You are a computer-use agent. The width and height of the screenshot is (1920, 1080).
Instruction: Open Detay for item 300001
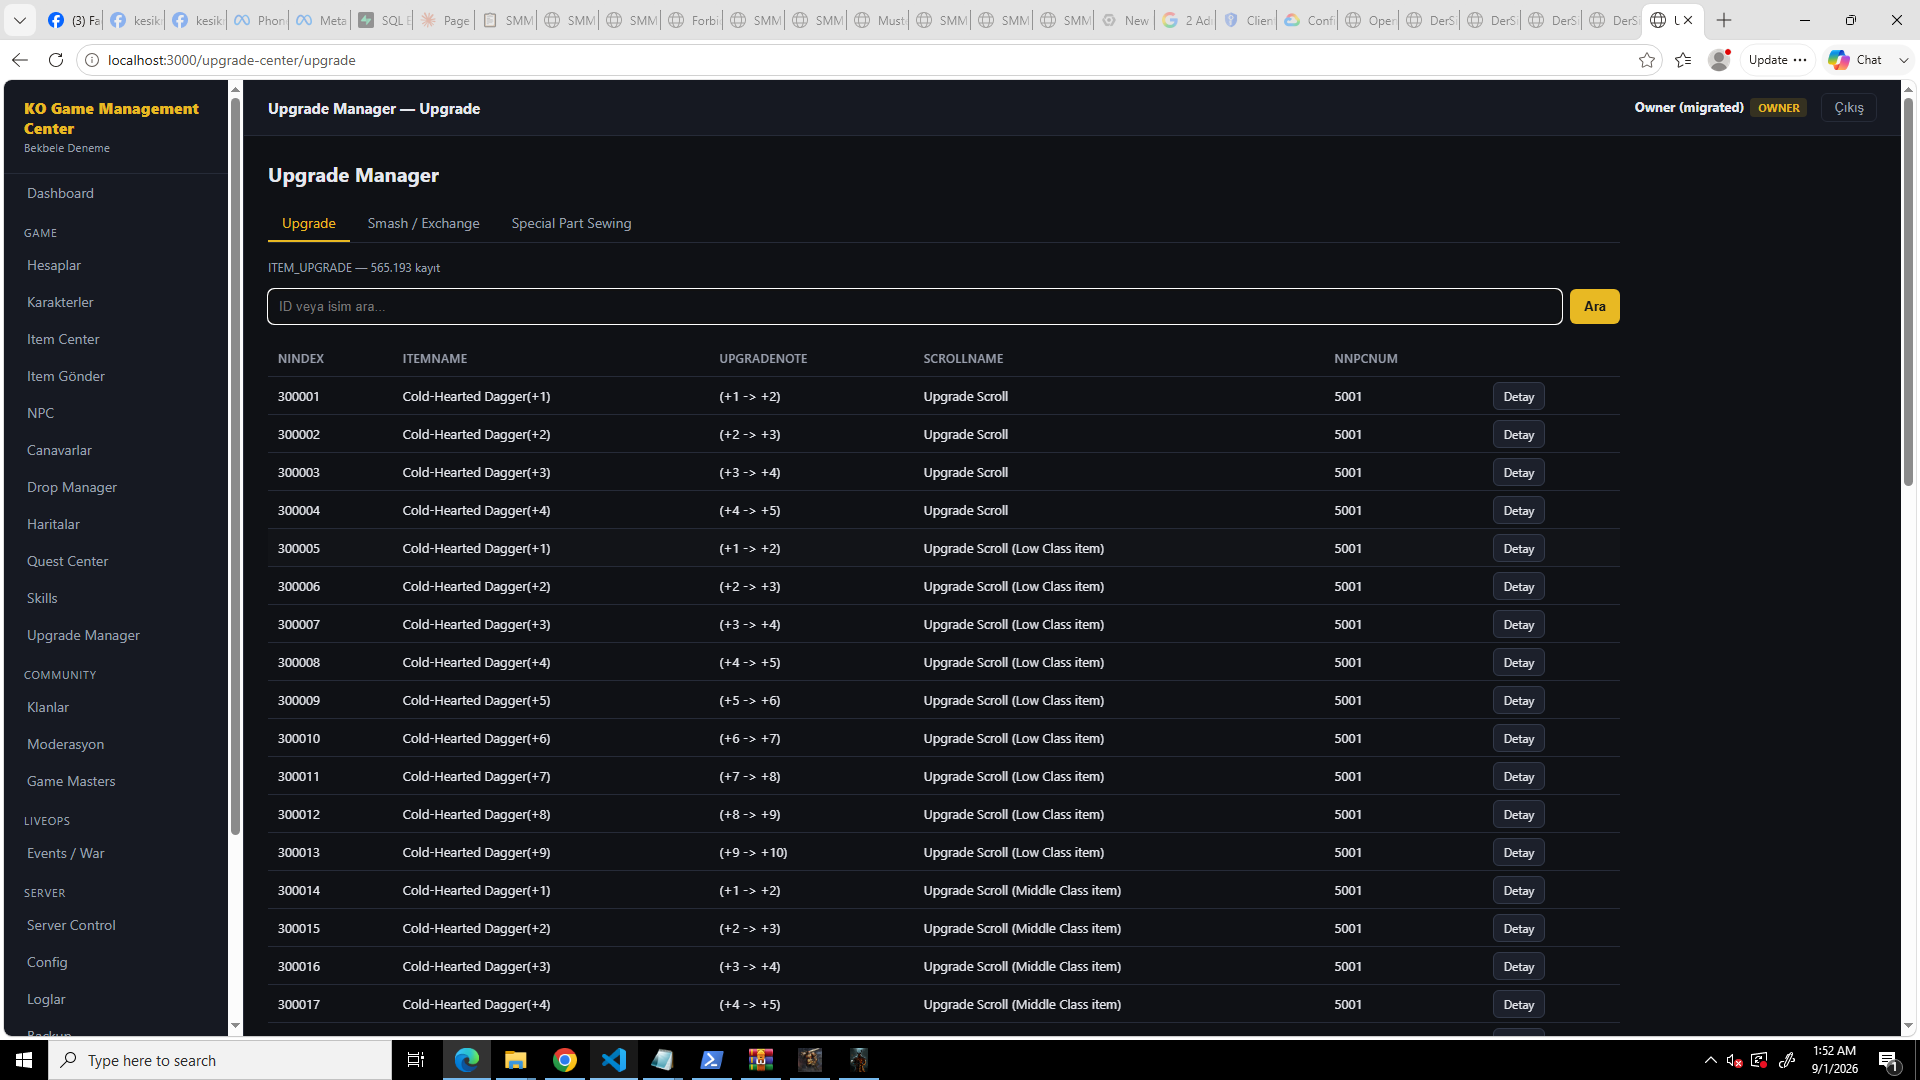point(1518,397)
